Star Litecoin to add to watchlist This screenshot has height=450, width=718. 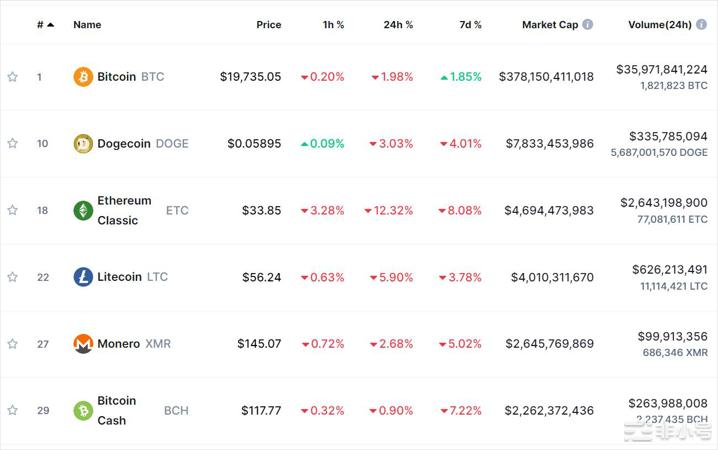pyautogui.click(x=13, y=277)
